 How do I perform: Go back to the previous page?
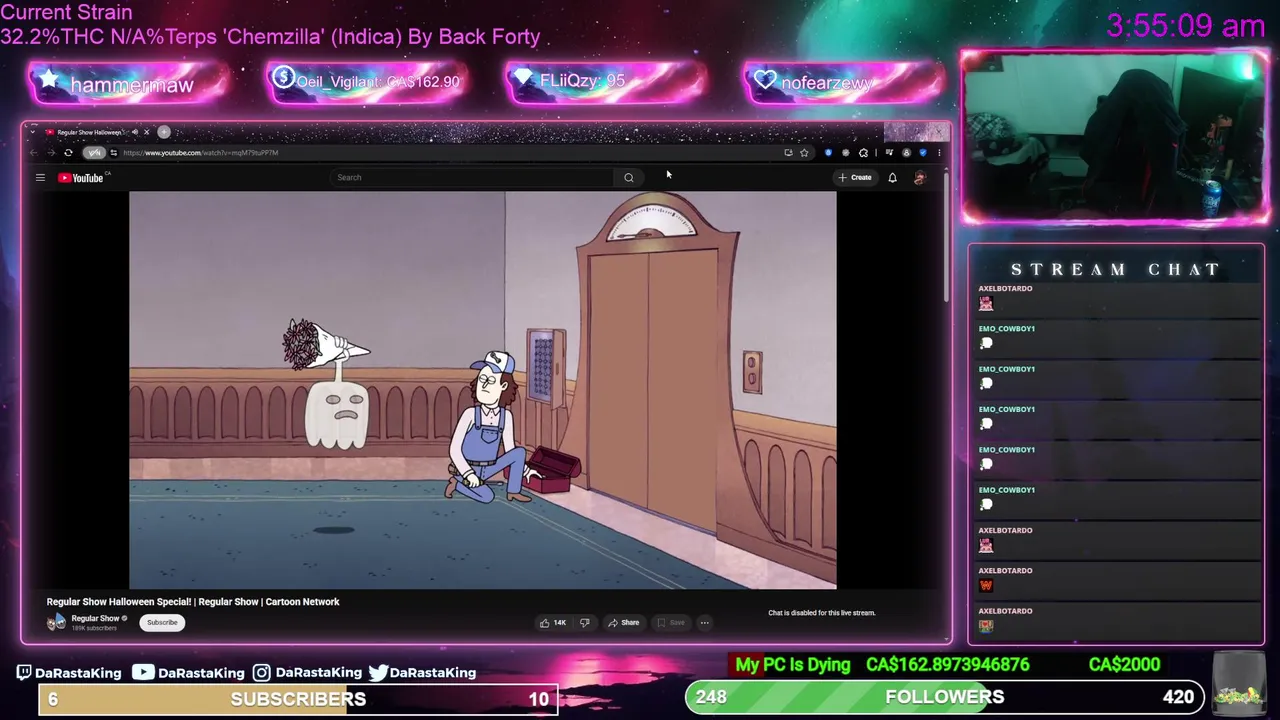coord(33,153)
